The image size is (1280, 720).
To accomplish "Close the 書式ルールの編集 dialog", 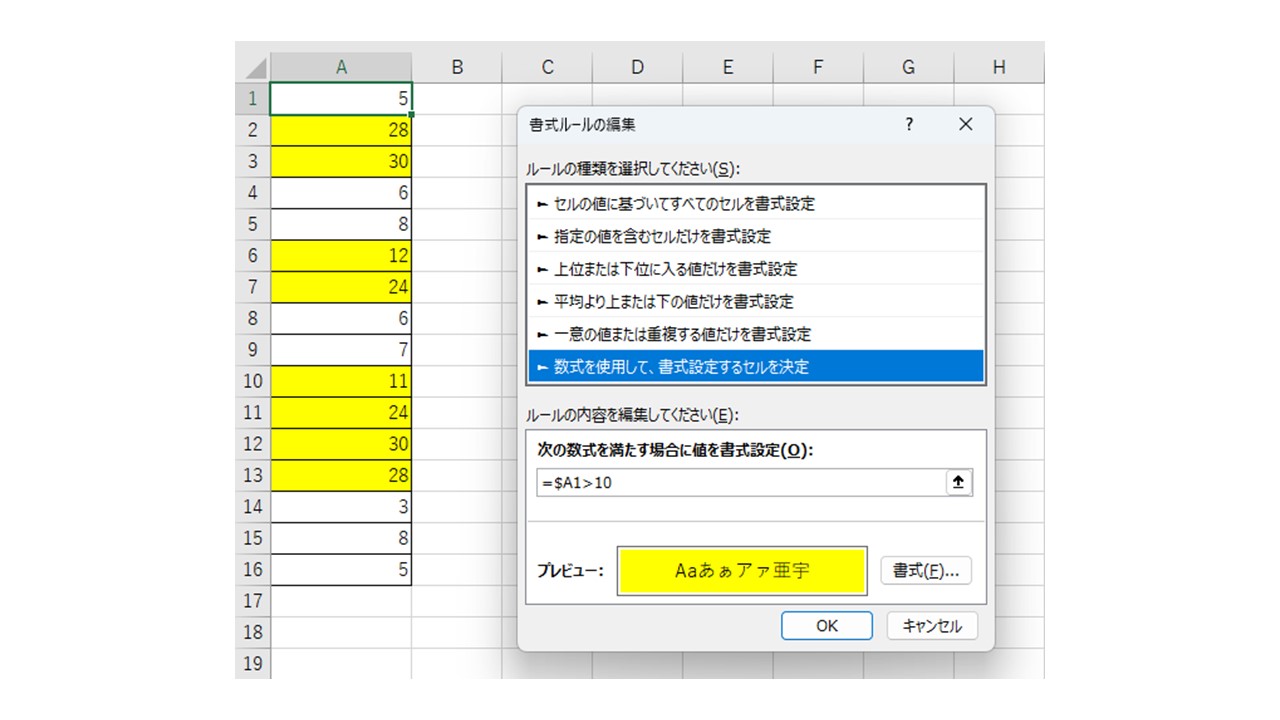I will click(965, 124).
